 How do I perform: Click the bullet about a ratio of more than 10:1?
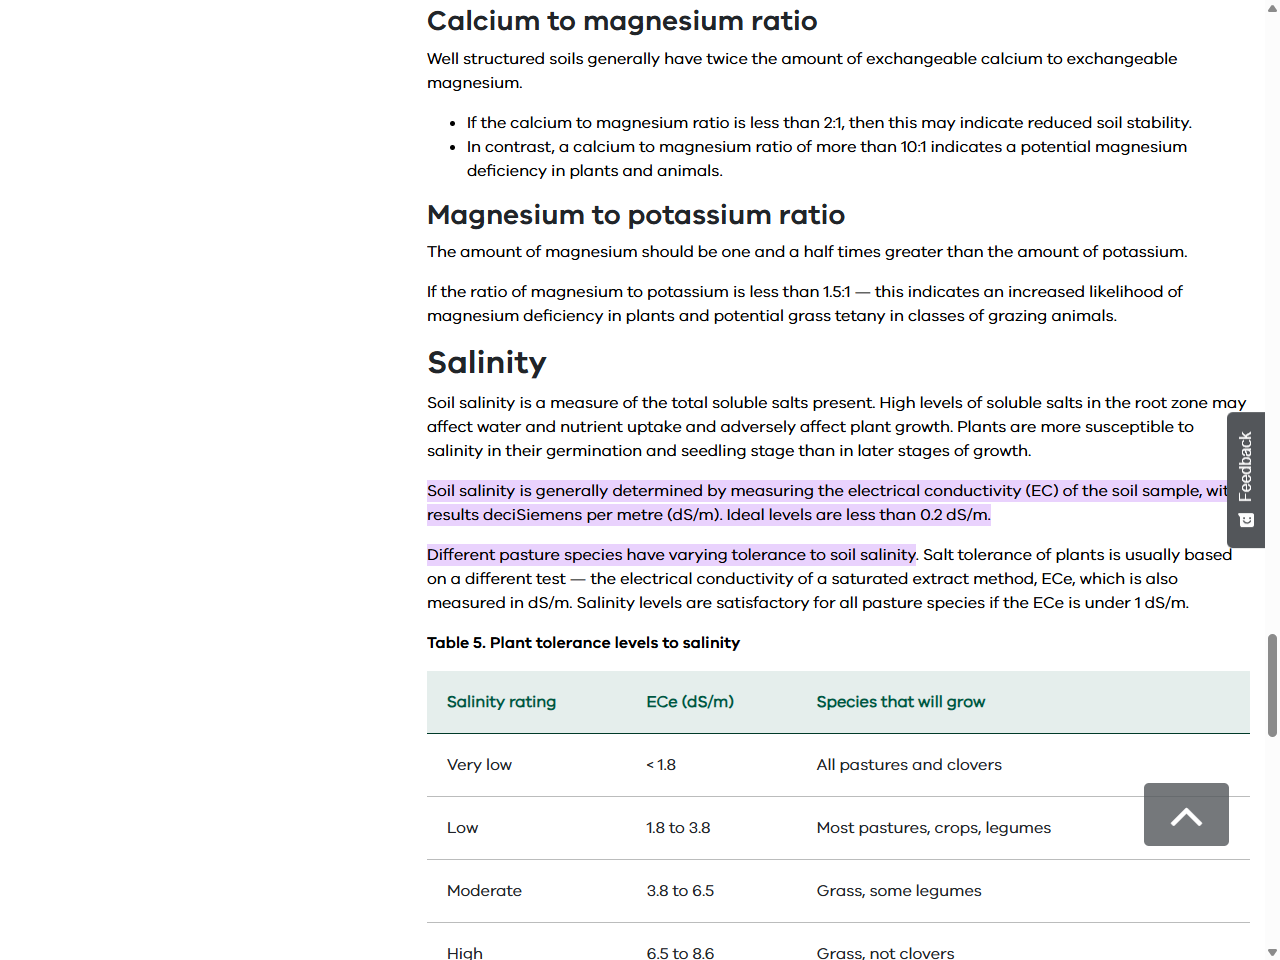827,159
